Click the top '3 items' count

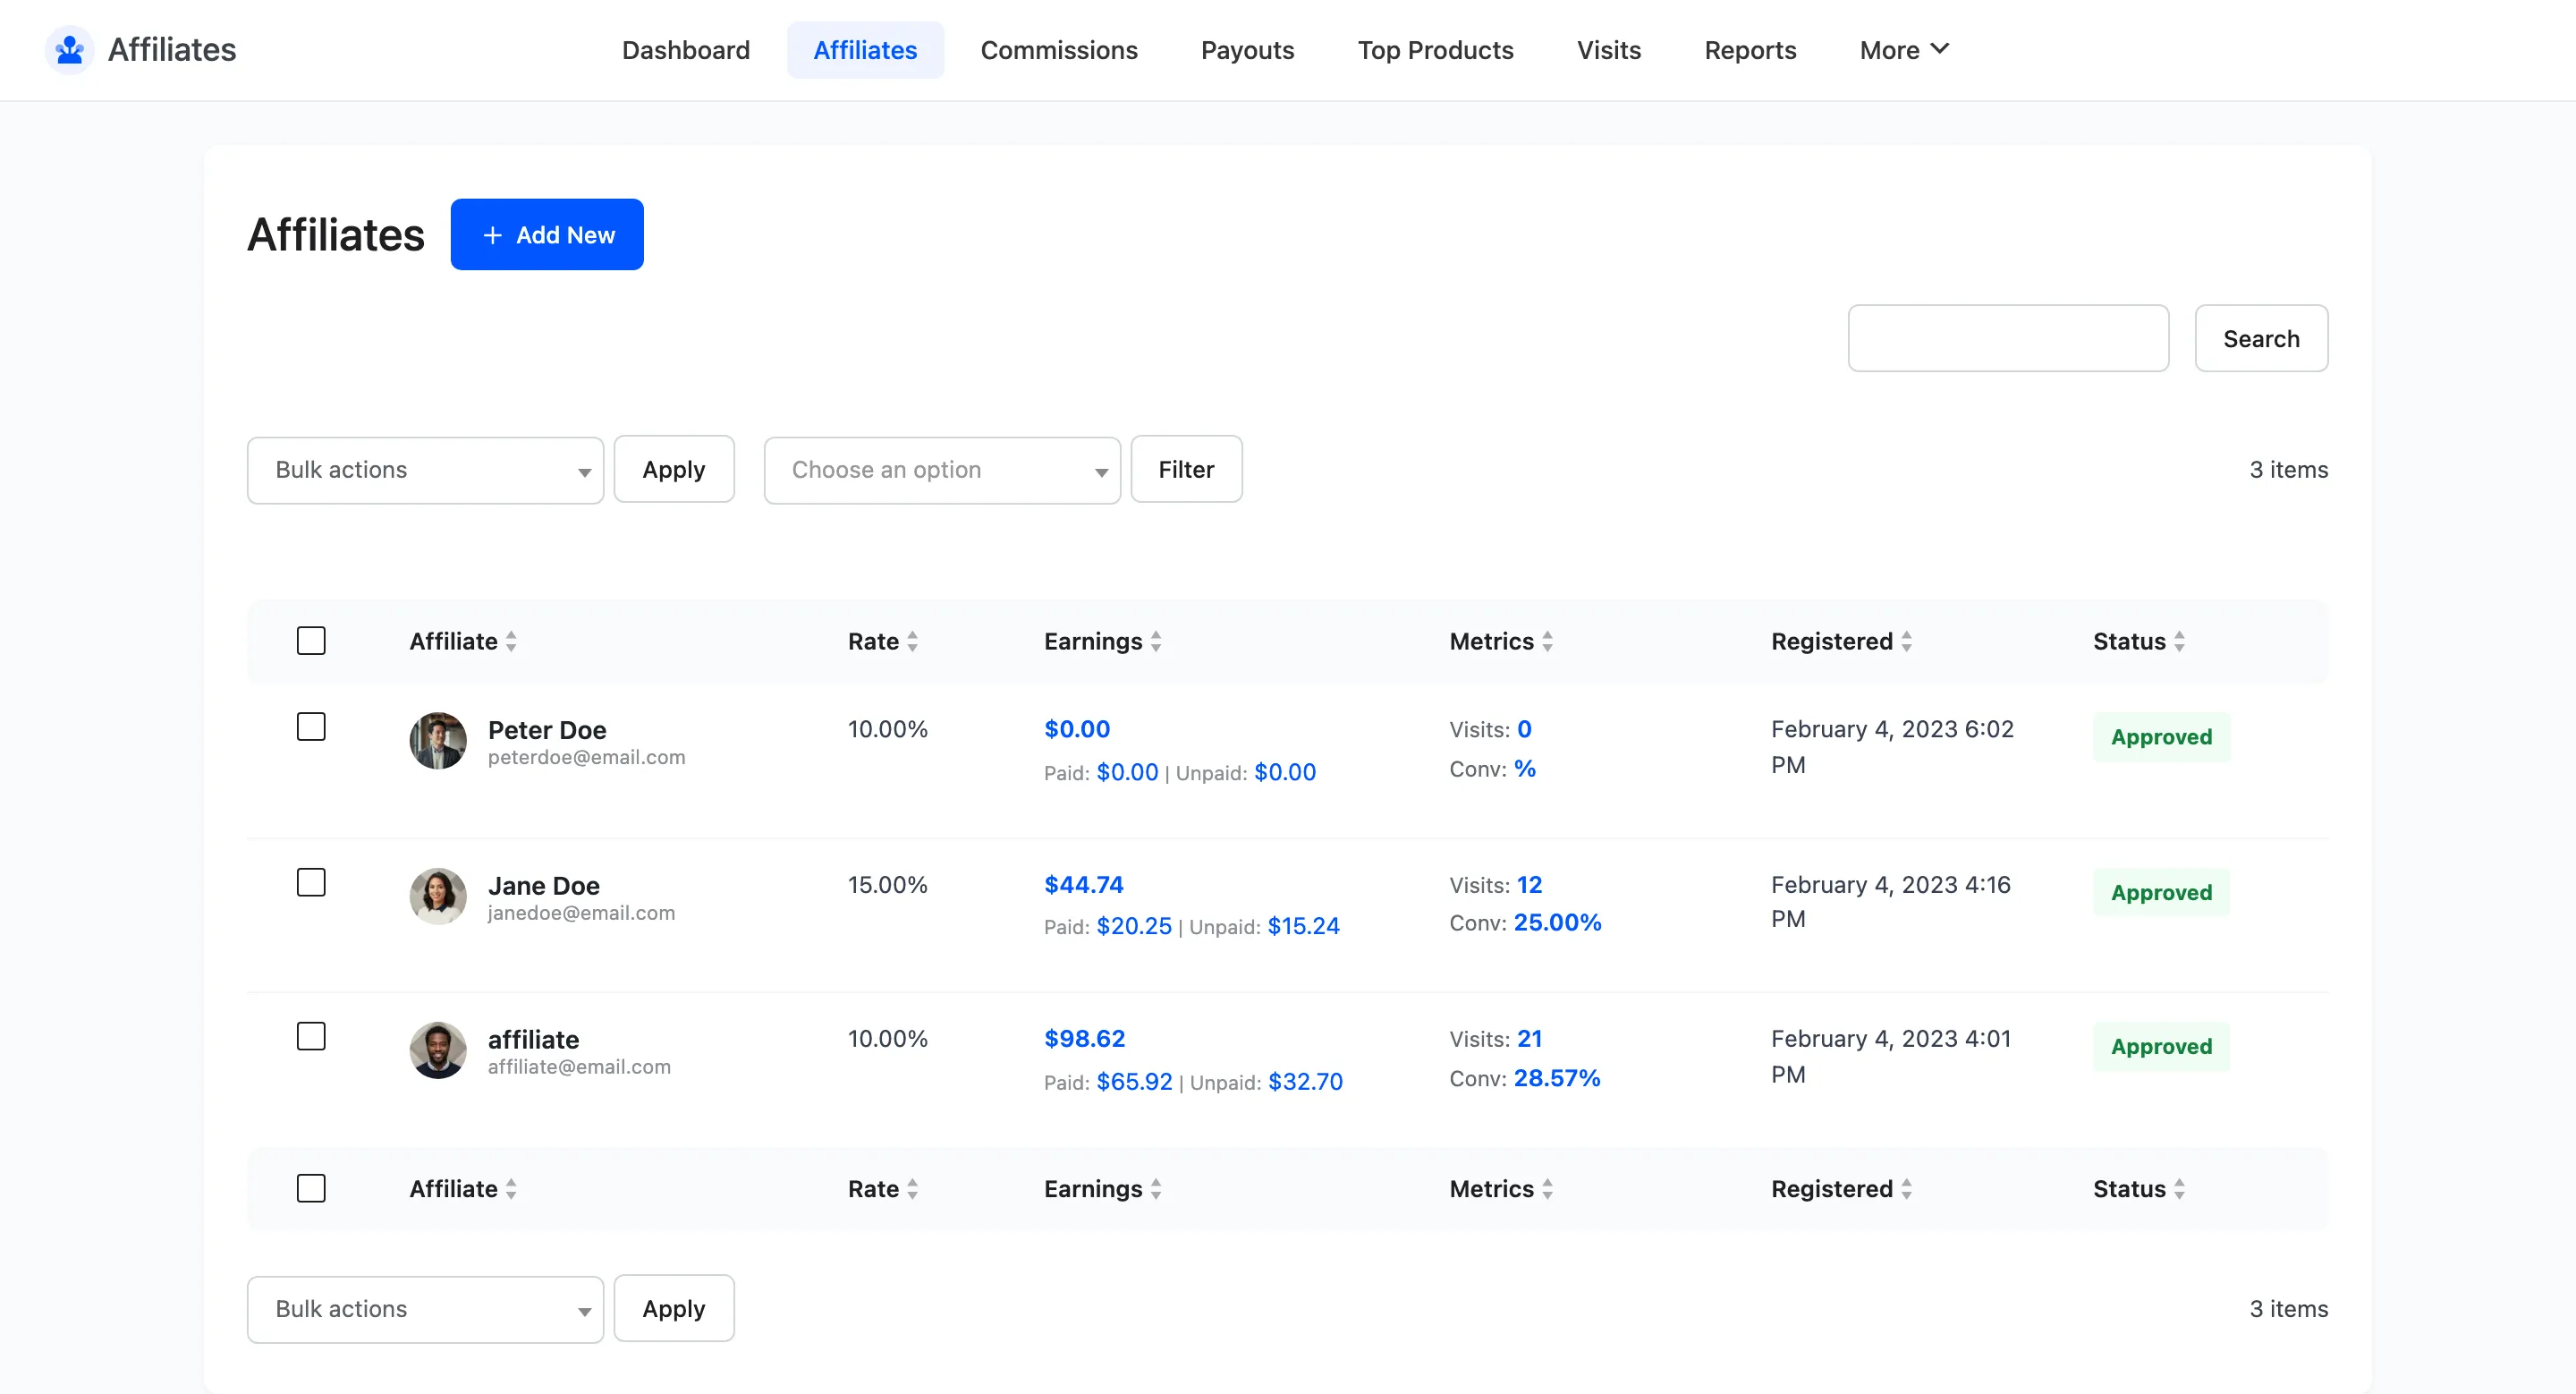[x=2288, y=470]
